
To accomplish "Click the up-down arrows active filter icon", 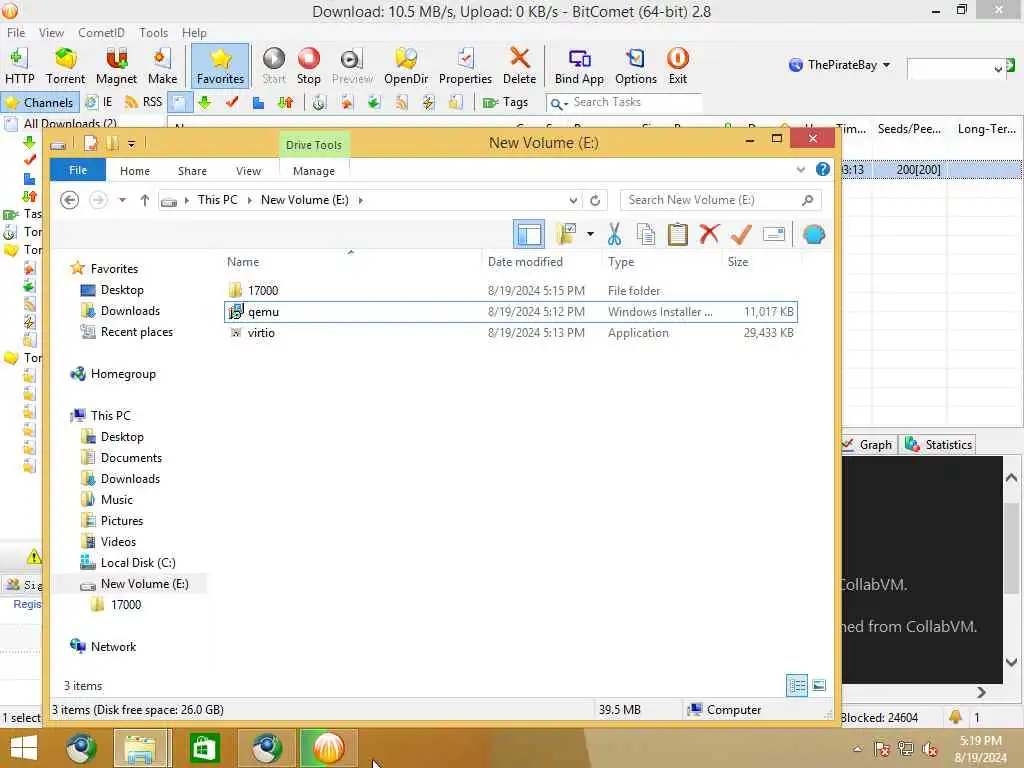I will click(x=285, y=103).
